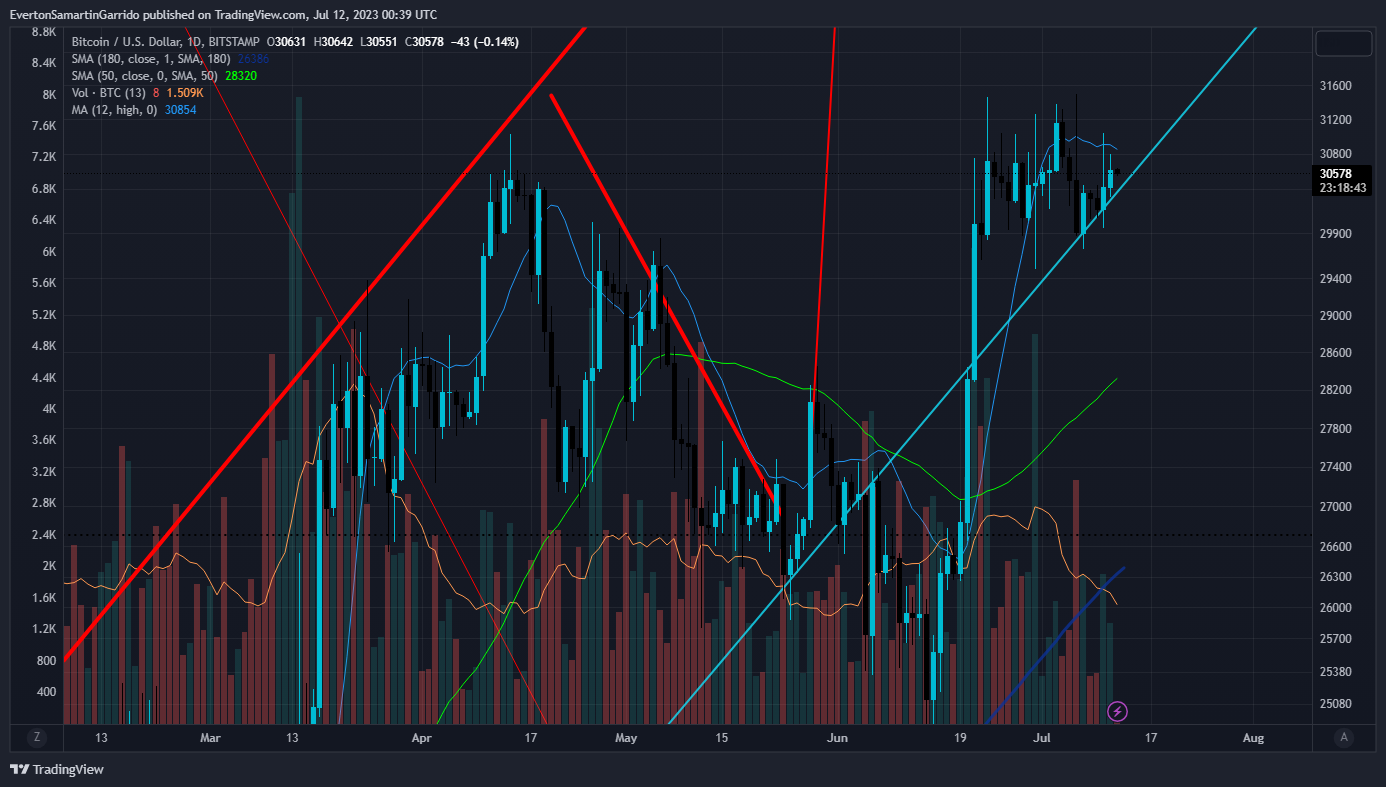Select the MA (12, high, 0) legend

(x=116, y=110)
